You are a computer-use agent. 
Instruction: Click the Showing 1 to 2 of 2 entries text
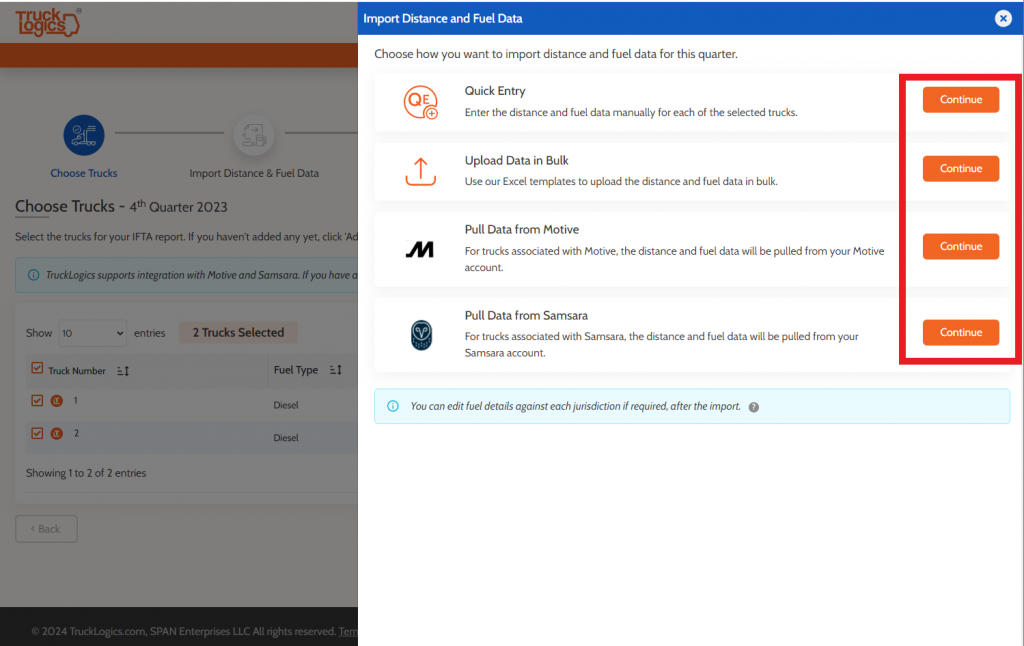[x=86, y=473]
